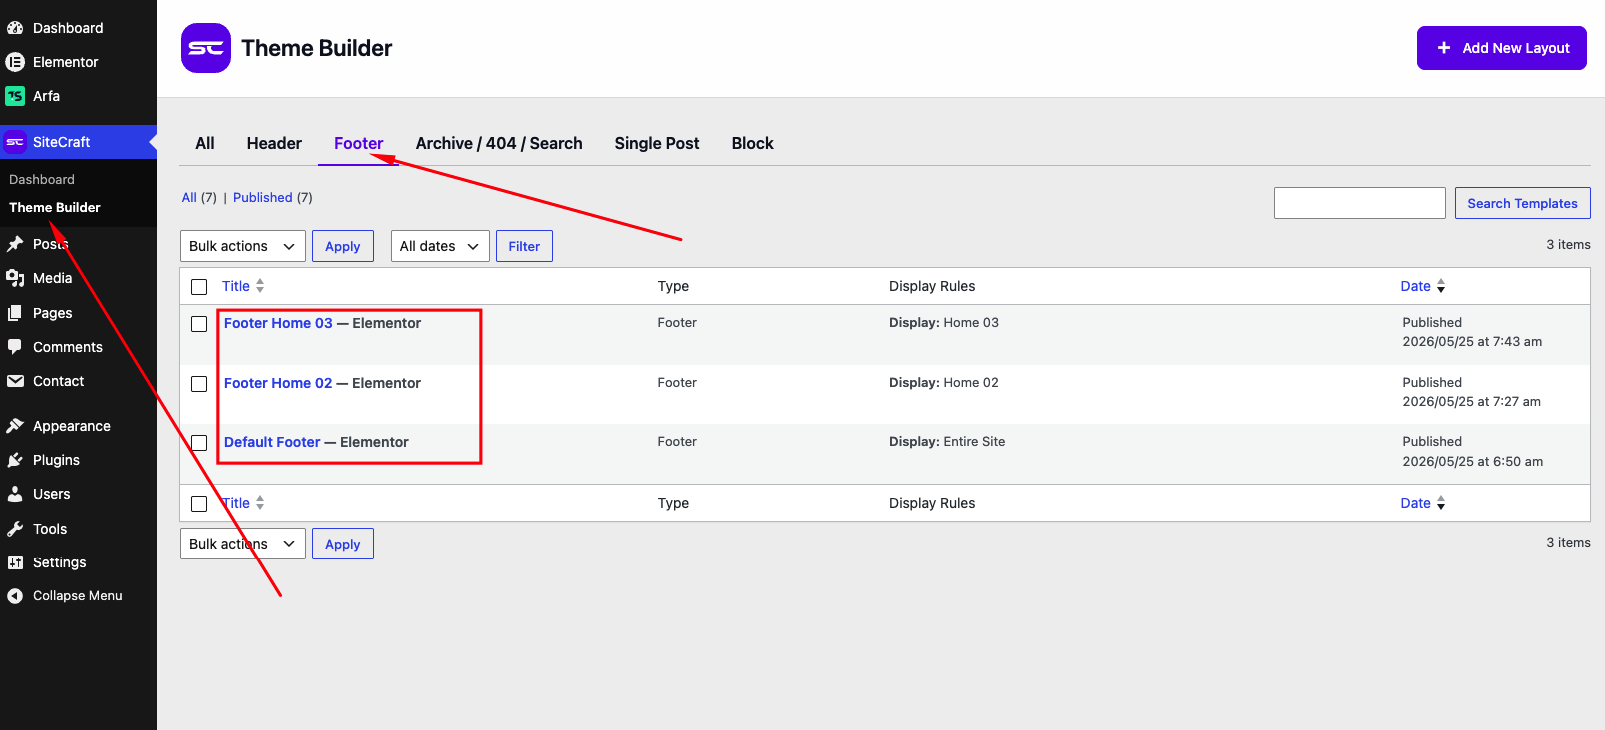
Task: Click the Tools wrench icon
Action: 15,529
